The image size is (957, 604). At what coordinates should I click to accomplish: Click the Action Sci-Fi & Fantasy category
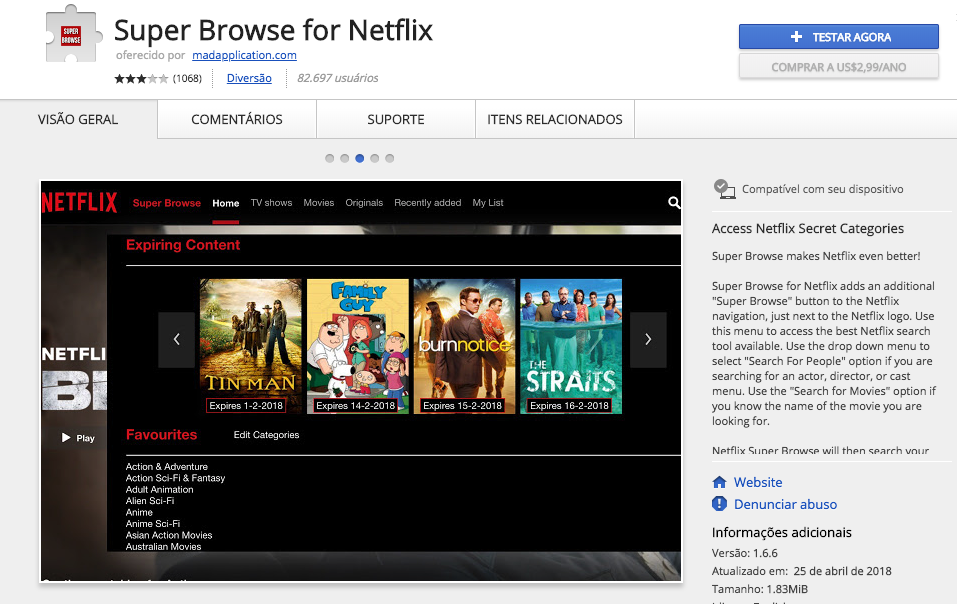click(x=175, y=478)
